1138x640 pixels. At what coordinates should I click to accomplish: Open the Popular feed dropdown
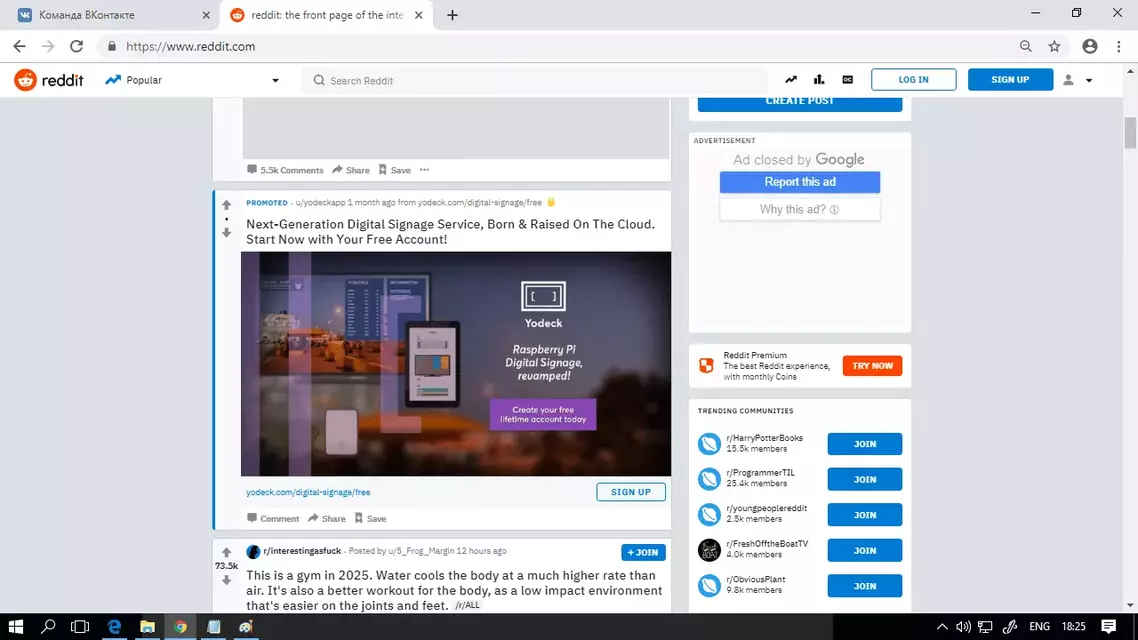pyautogui.click(x=192, y=80)
